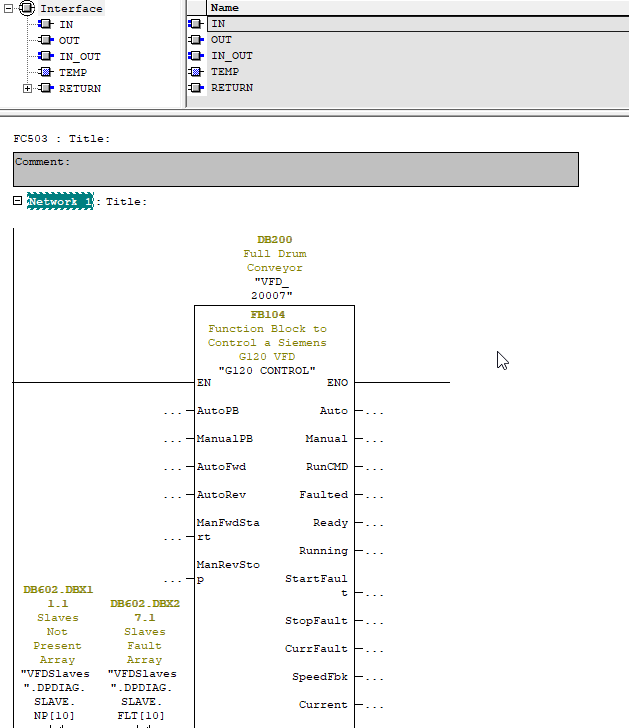Click the OUT icon in interface tree

tap(45, 40)
